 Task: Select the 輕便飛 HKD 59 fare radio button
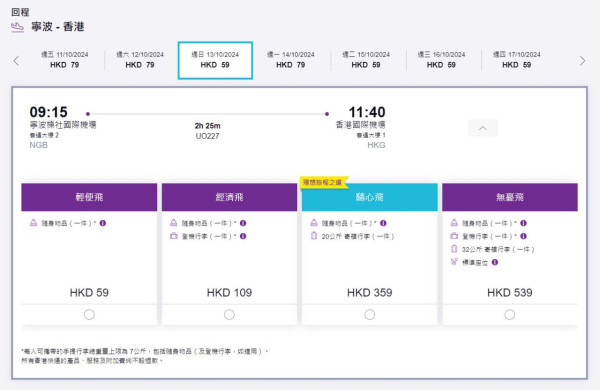point(89,315)
